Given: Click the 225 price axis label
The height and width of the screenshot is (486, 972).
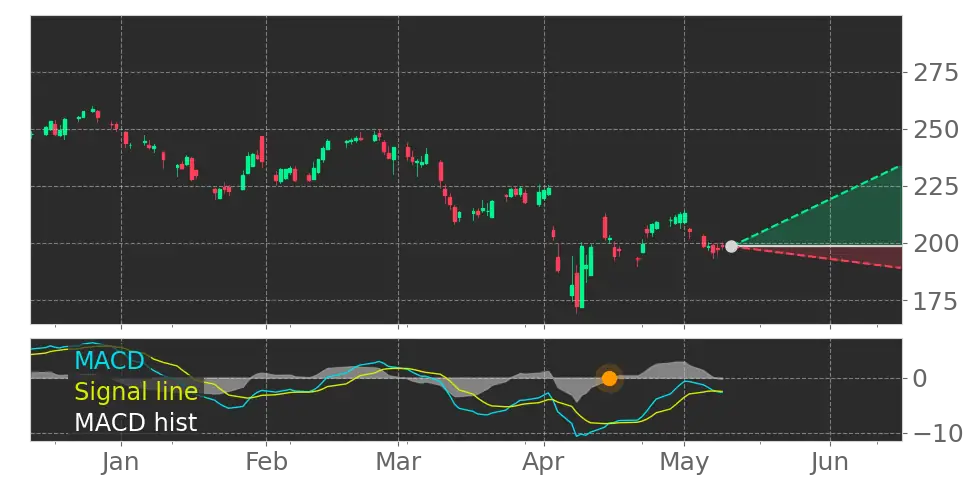Looking at the screenshot, I should 936,187.
